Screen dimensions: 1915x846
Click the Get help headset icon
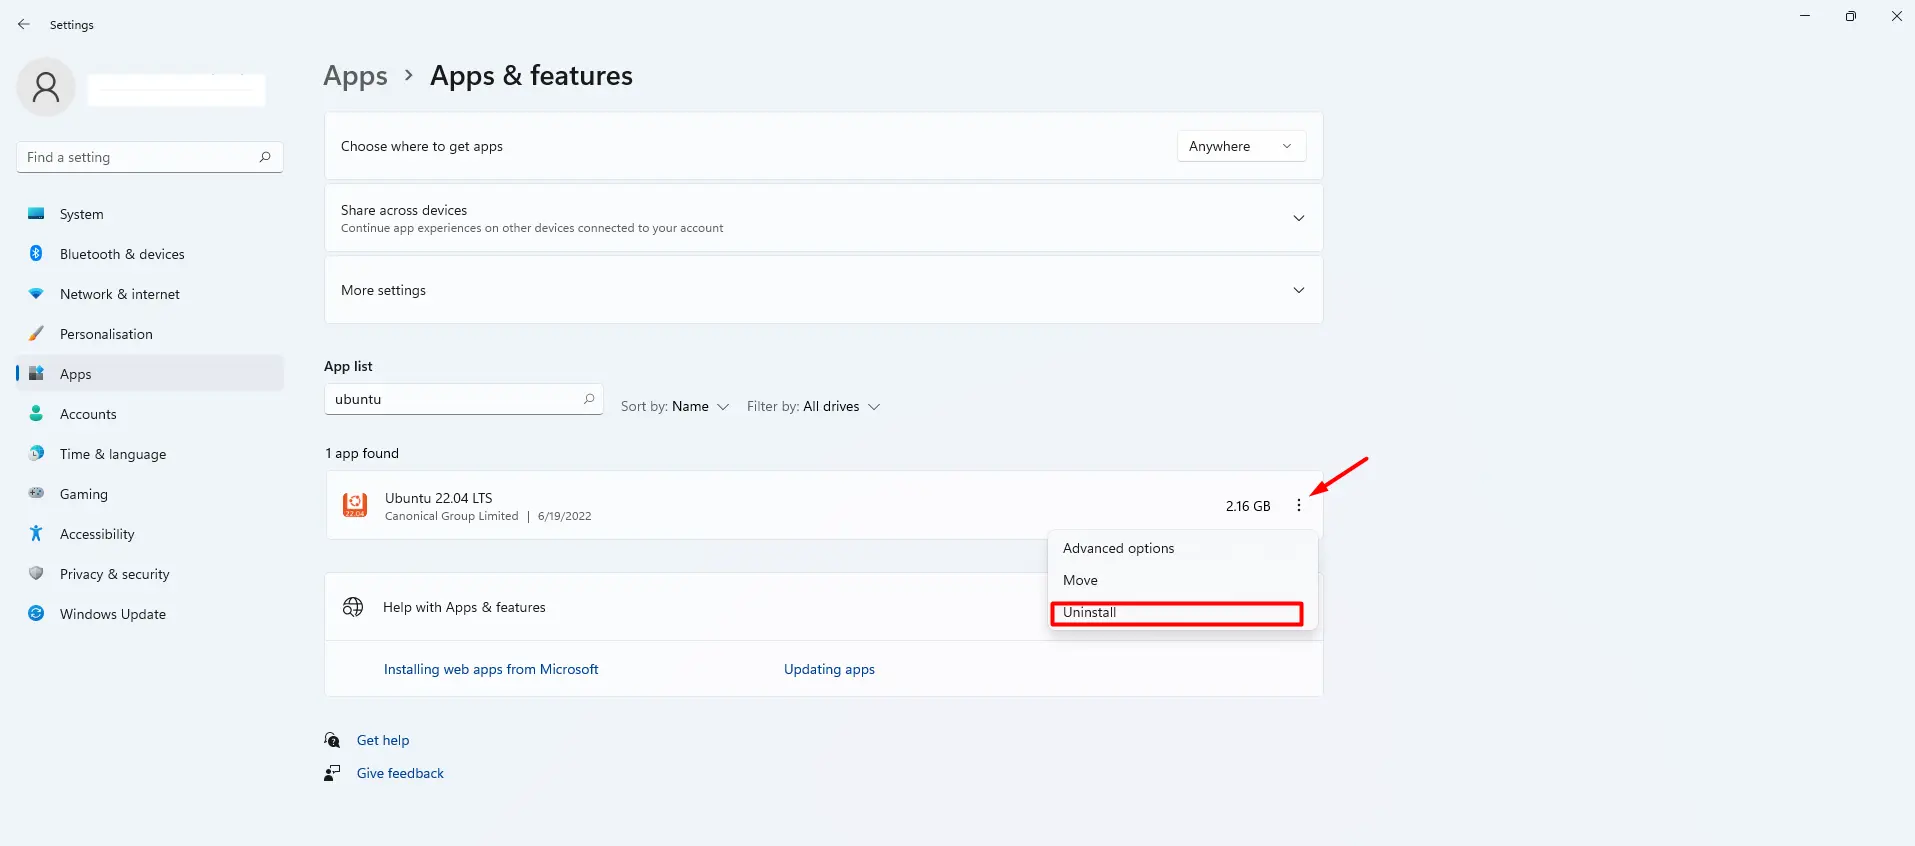pyautogui.click(x=332, y=740)
